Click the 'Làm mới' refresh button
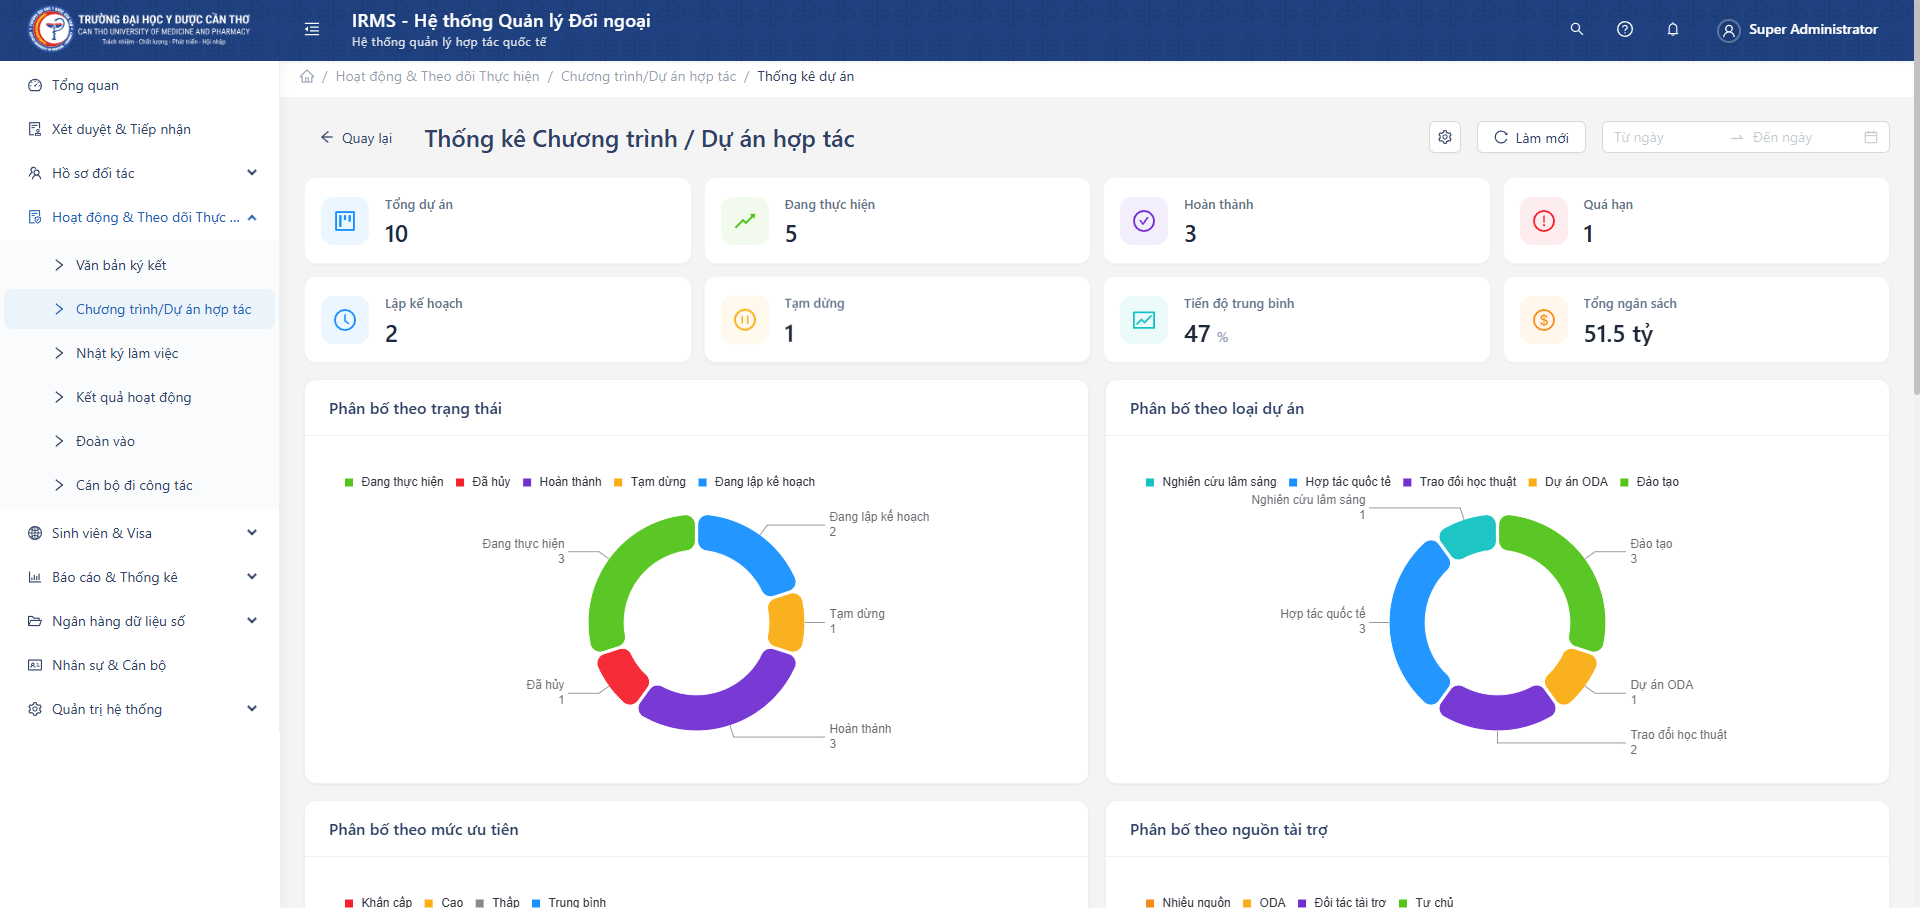 [x=1531, y=137]
